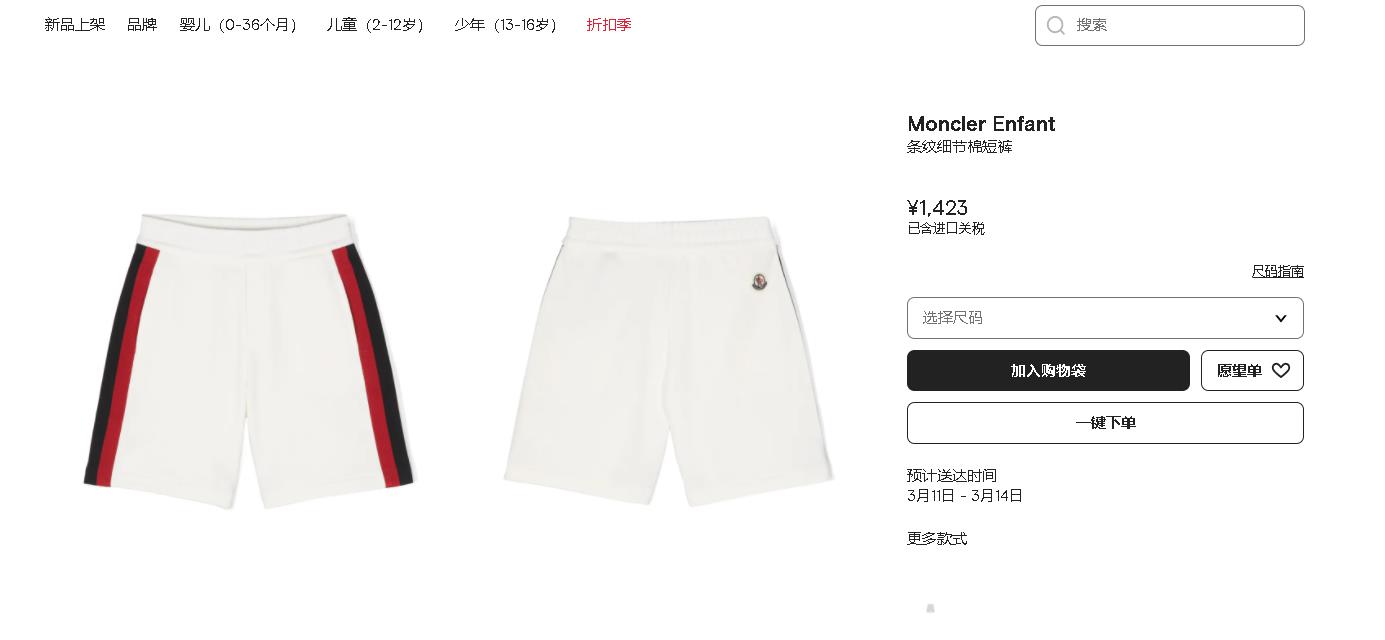Image resolution: width=1385 pixels, height=640 pixels.
Task: Click the heart icon on 愿望单 button
Action: pyautogui.click(x=1281, y=370)
